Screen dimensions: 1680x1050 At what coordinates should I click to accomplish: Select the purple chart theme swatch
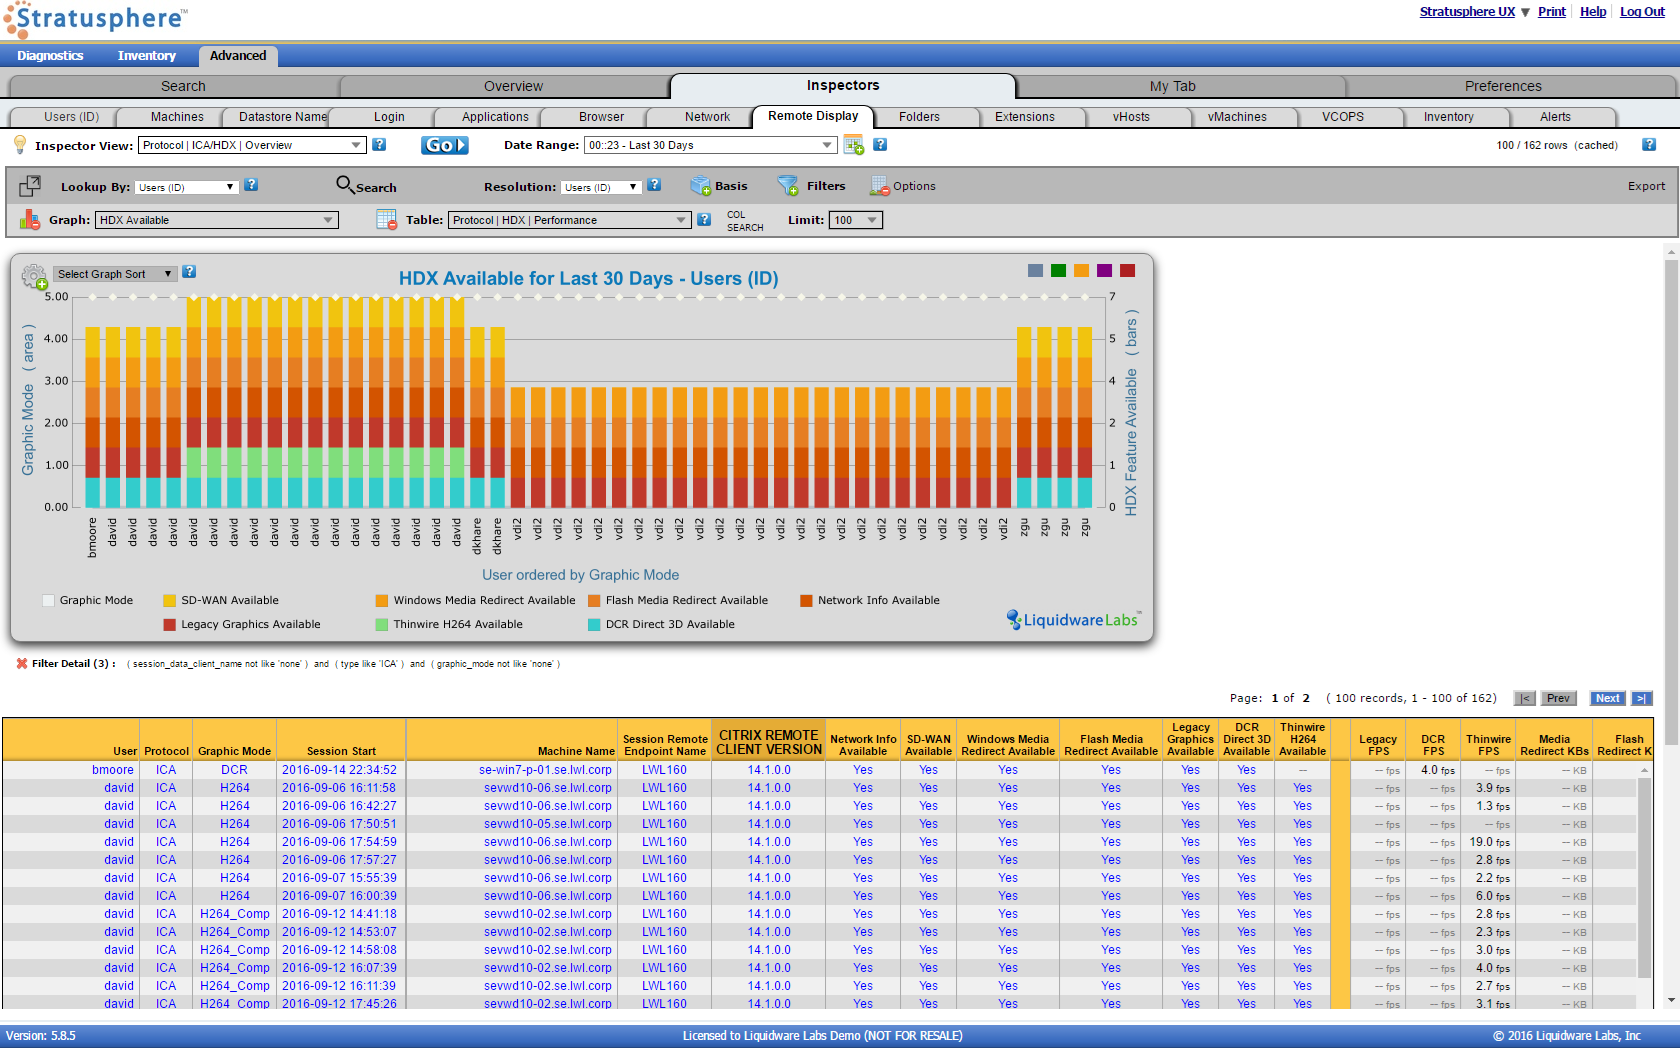(1104, 271)
